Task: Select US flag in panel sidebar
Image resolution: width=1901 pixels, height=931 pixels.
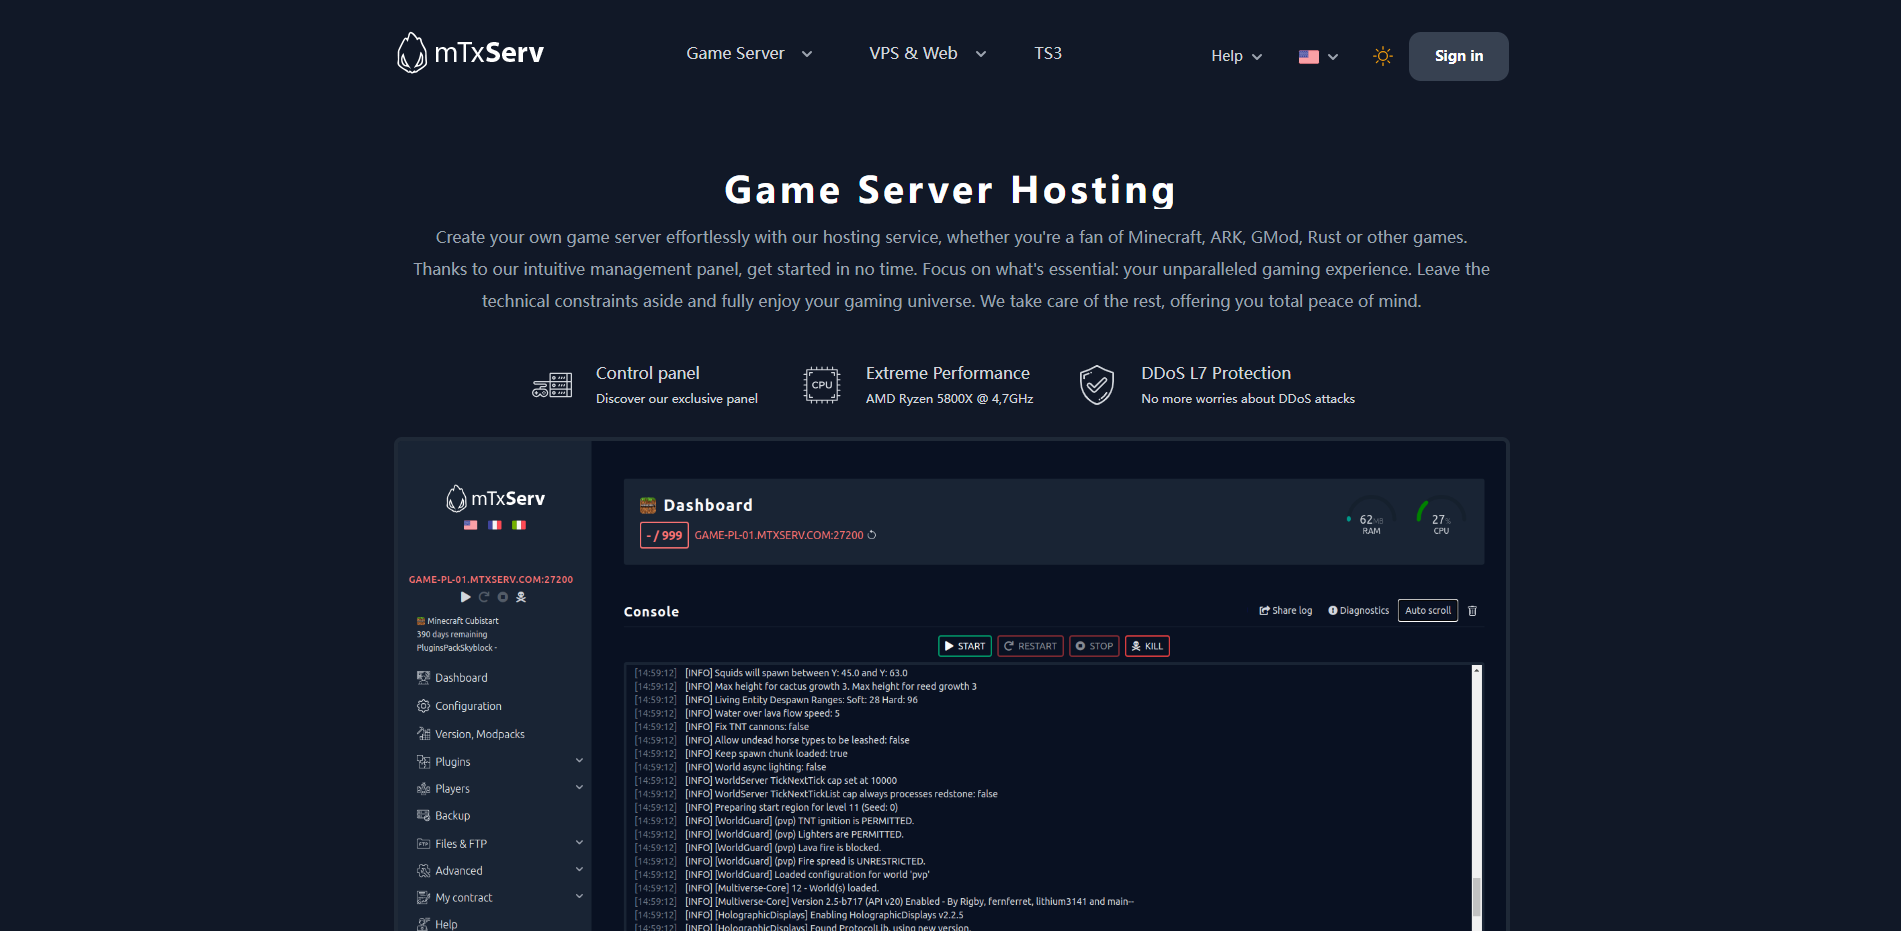Action: [x=470, y=525]
